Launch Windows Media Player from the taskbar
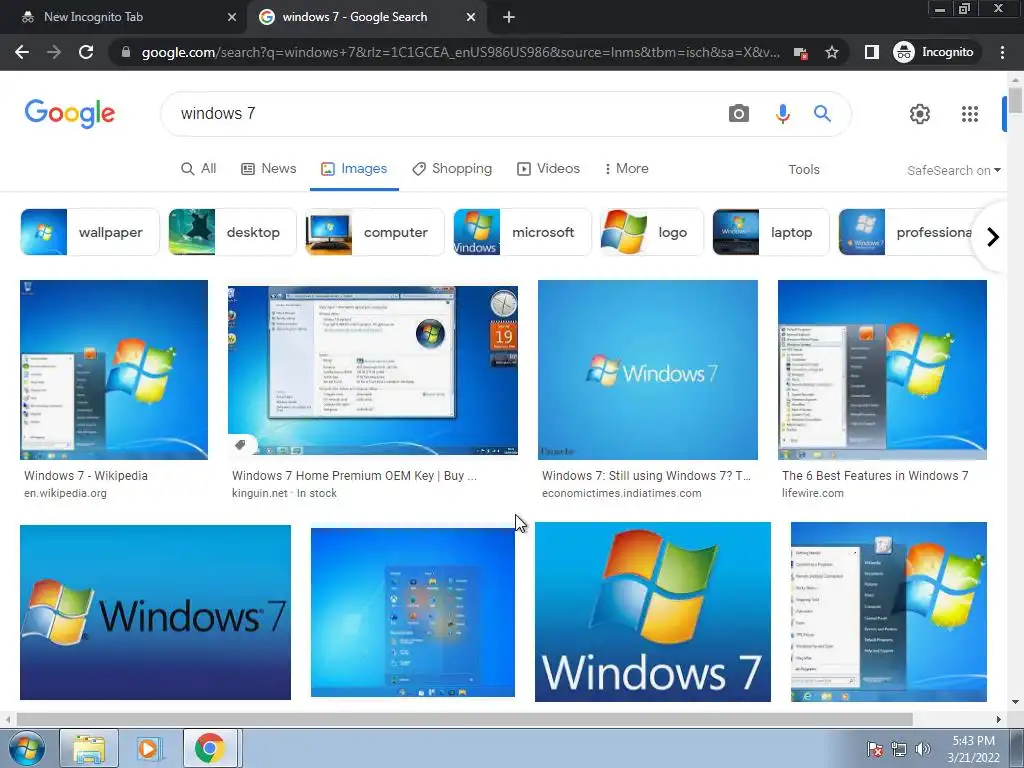This screenshot has width=1024, height=768. click(x=149, y=748)
